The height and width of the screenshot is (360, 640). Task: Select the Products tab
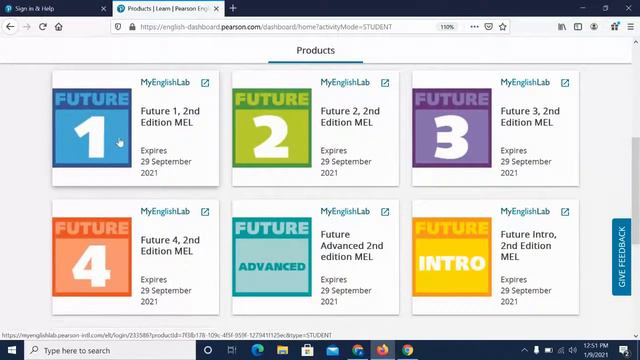point(316,51)
